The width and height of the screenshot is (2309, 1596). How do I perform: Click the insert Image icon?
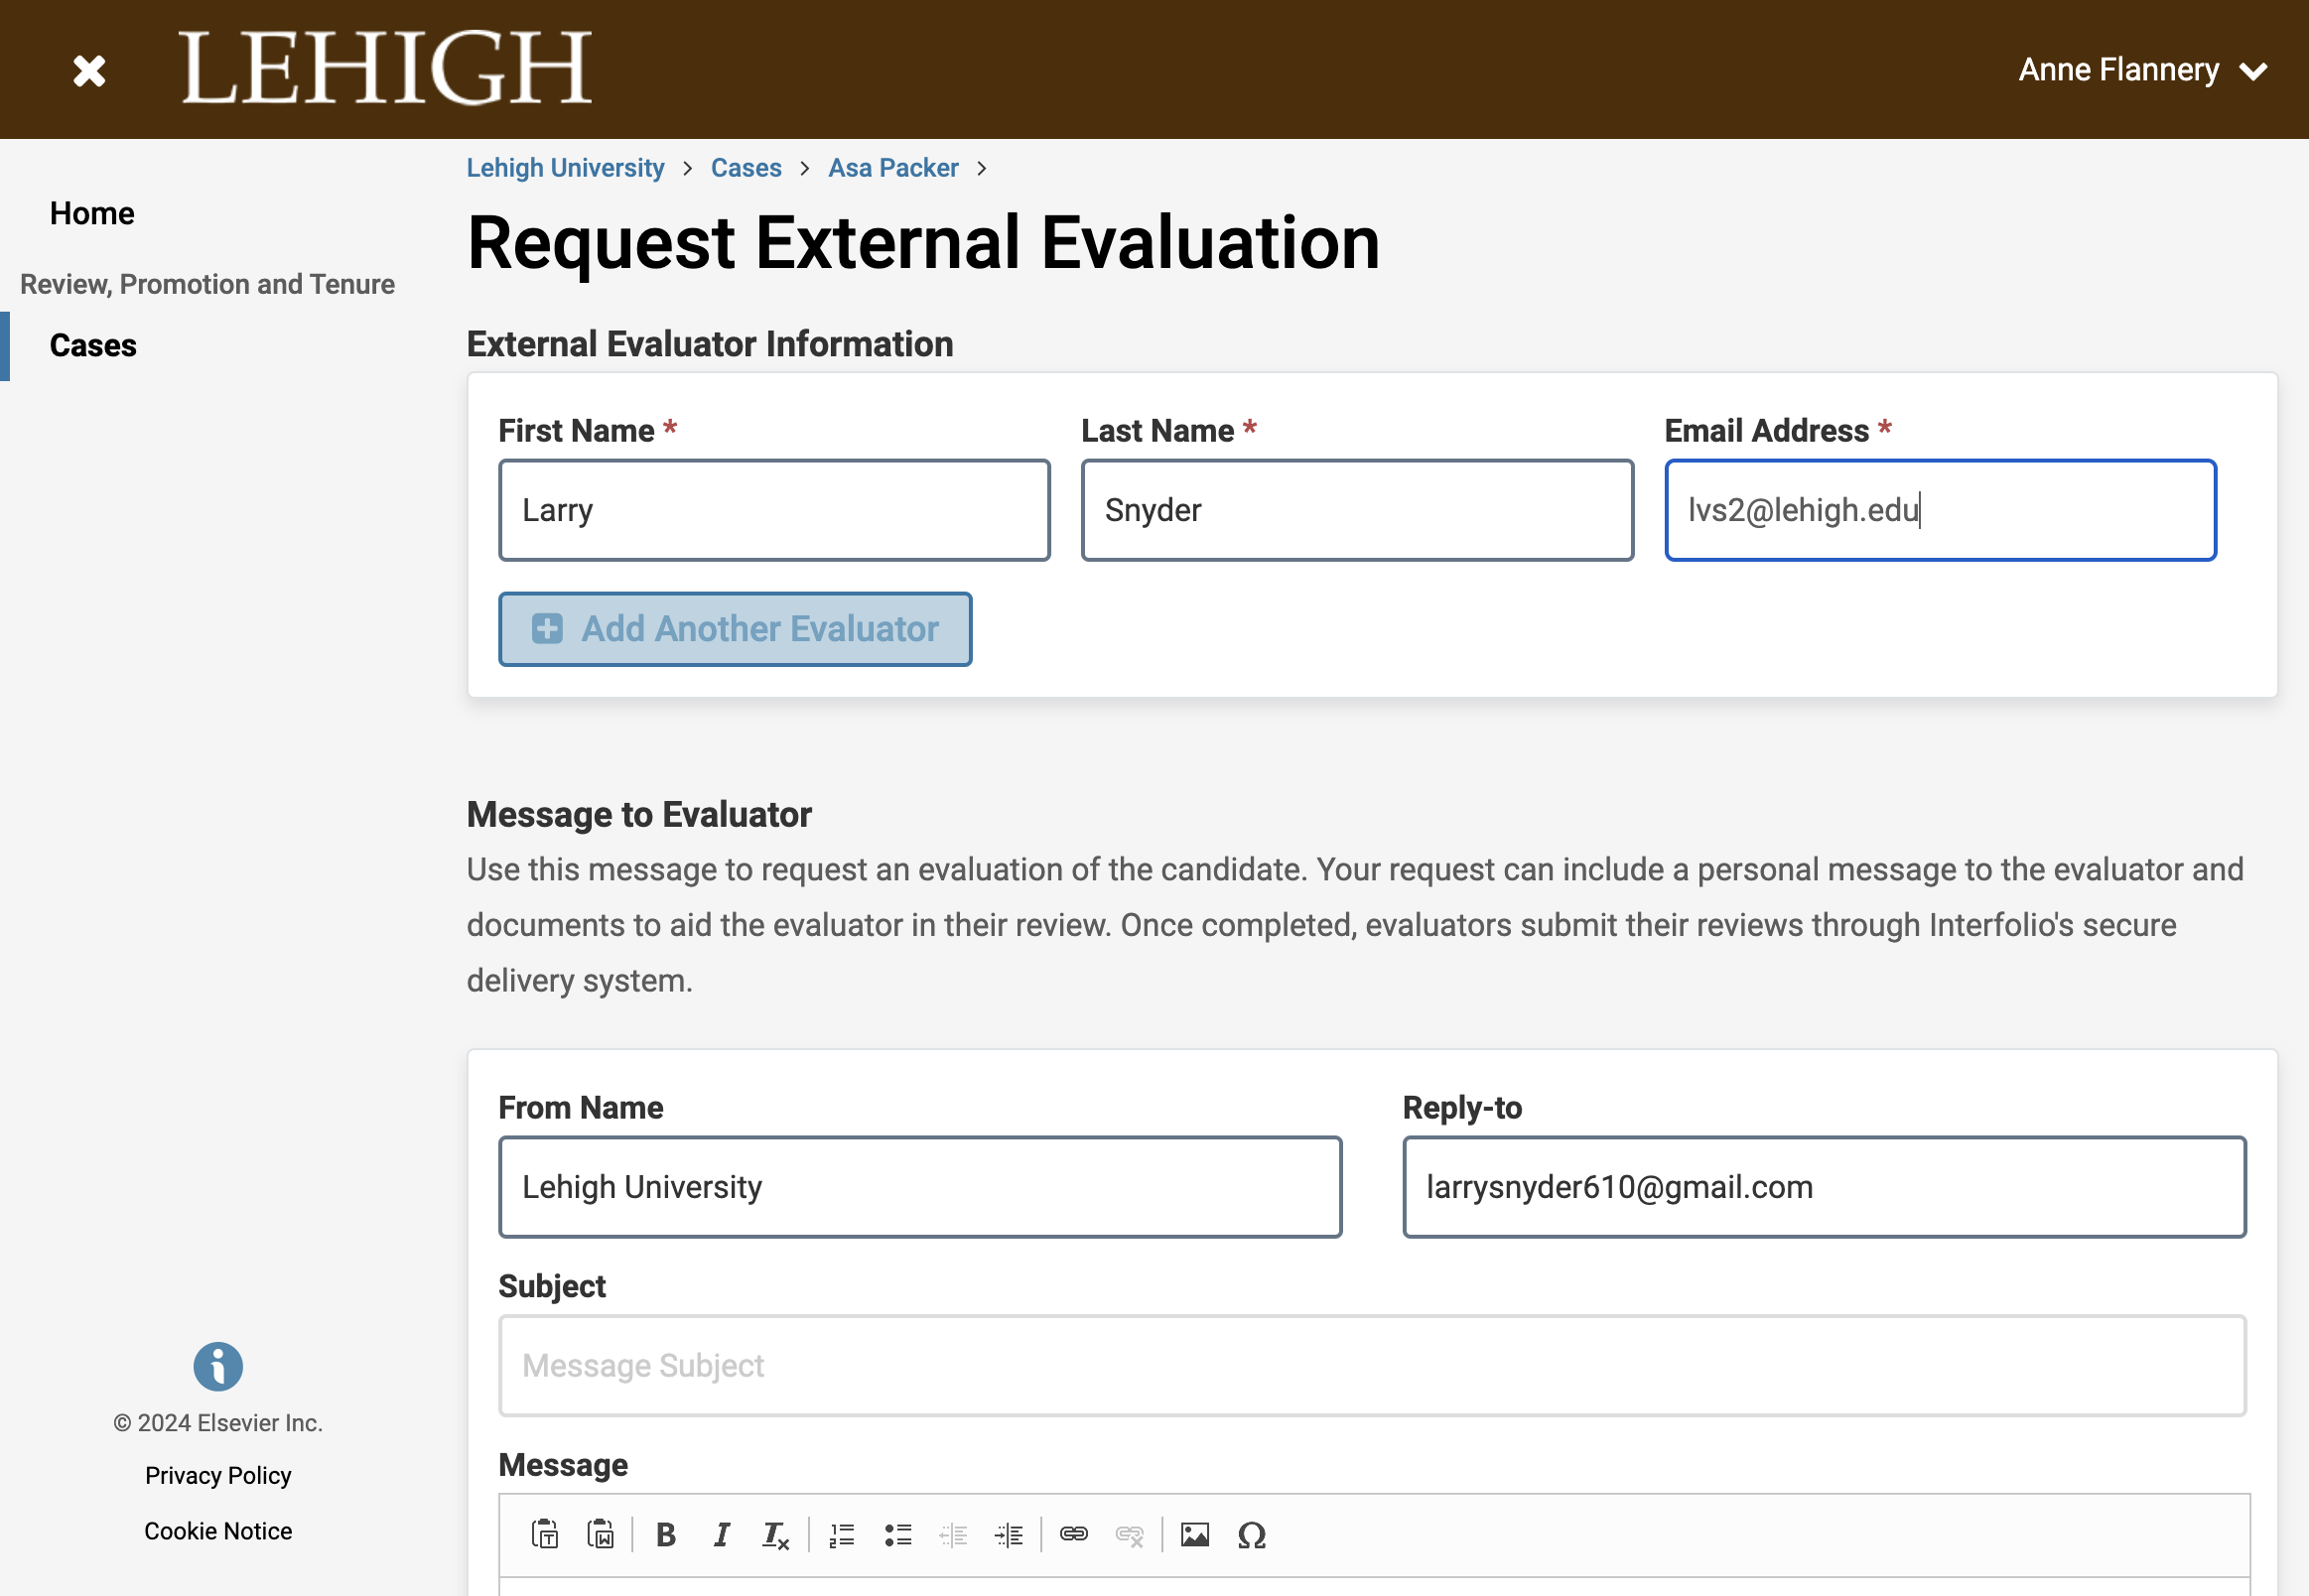pos(1195,1534)
